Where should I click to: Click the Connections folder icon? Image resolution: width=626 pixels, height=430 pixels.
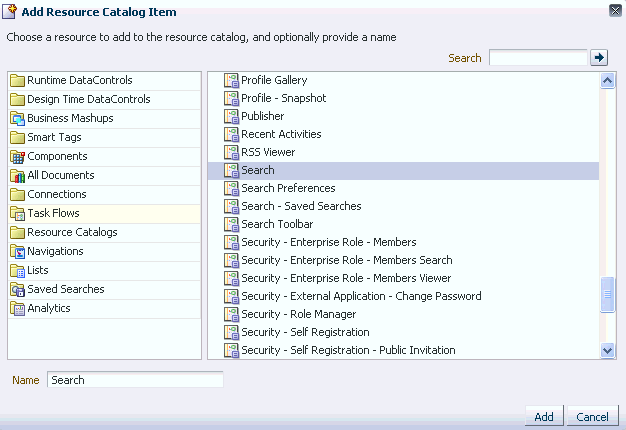17,194
